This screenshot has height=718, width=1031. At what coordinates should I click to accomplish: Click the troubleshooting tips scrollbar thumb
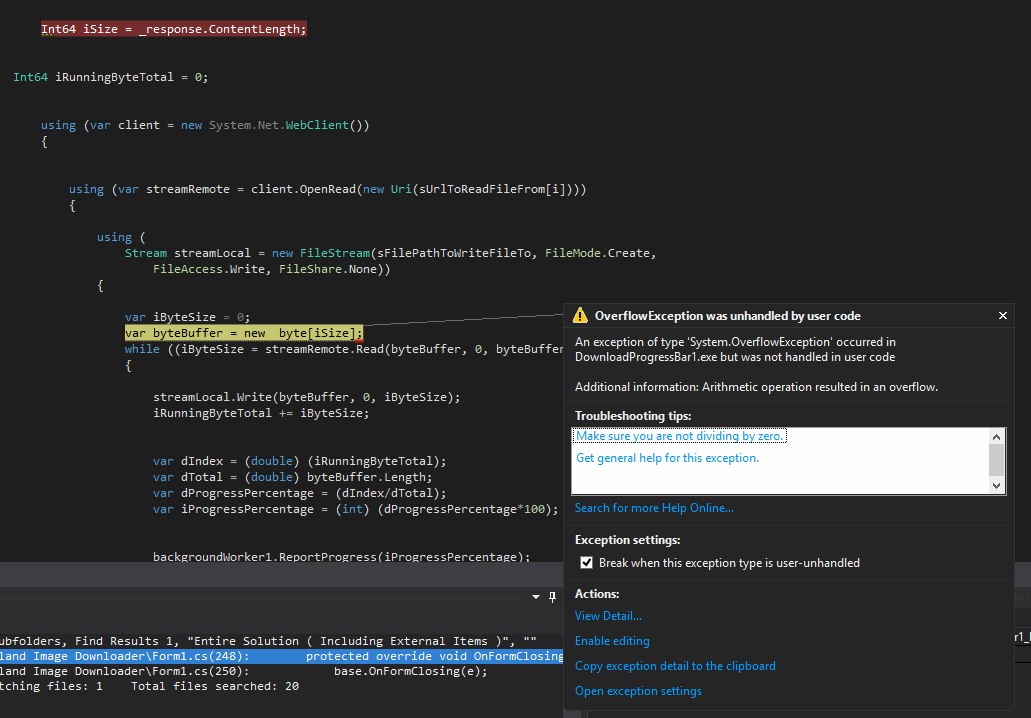point(996,459)
